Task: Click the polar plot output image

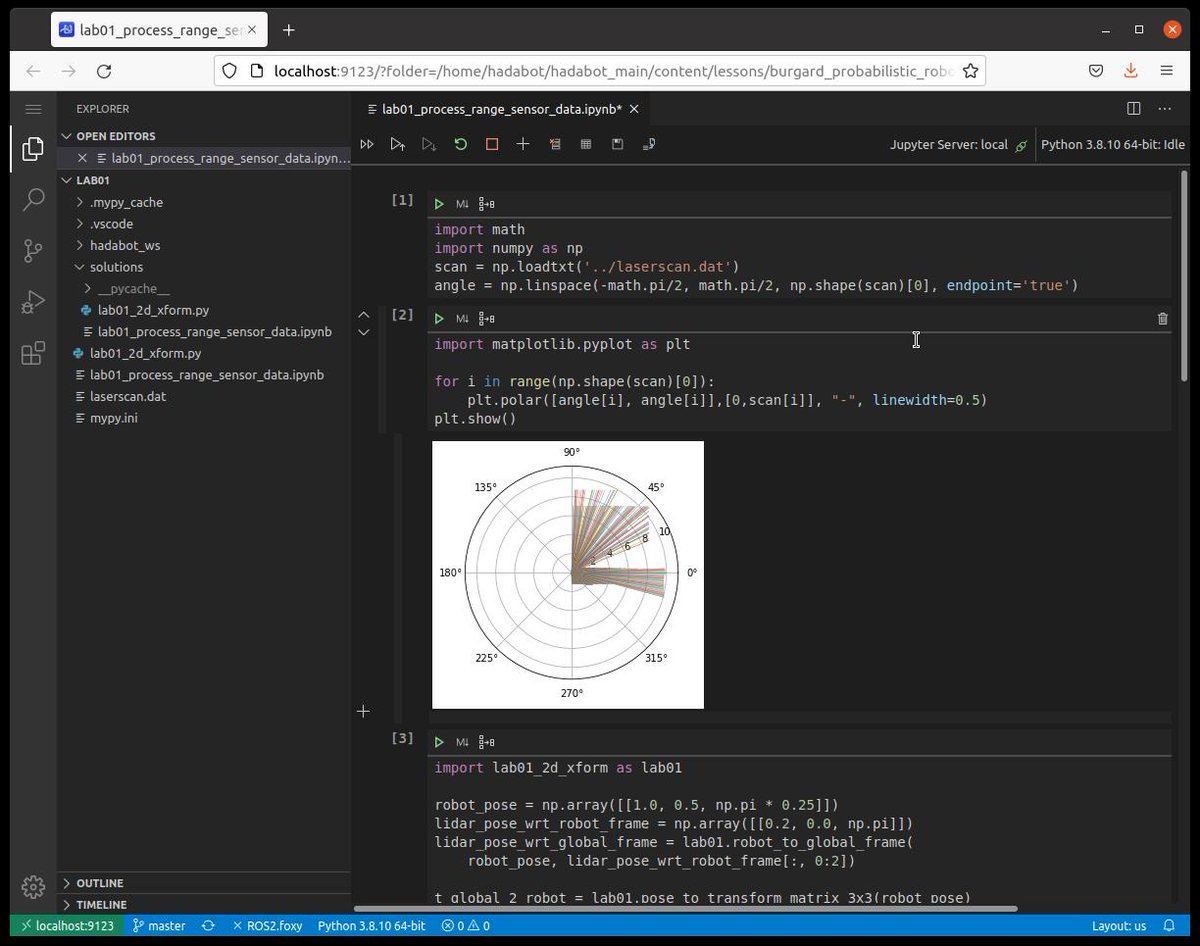Action: pyautogui.click(x=568, y=575)
